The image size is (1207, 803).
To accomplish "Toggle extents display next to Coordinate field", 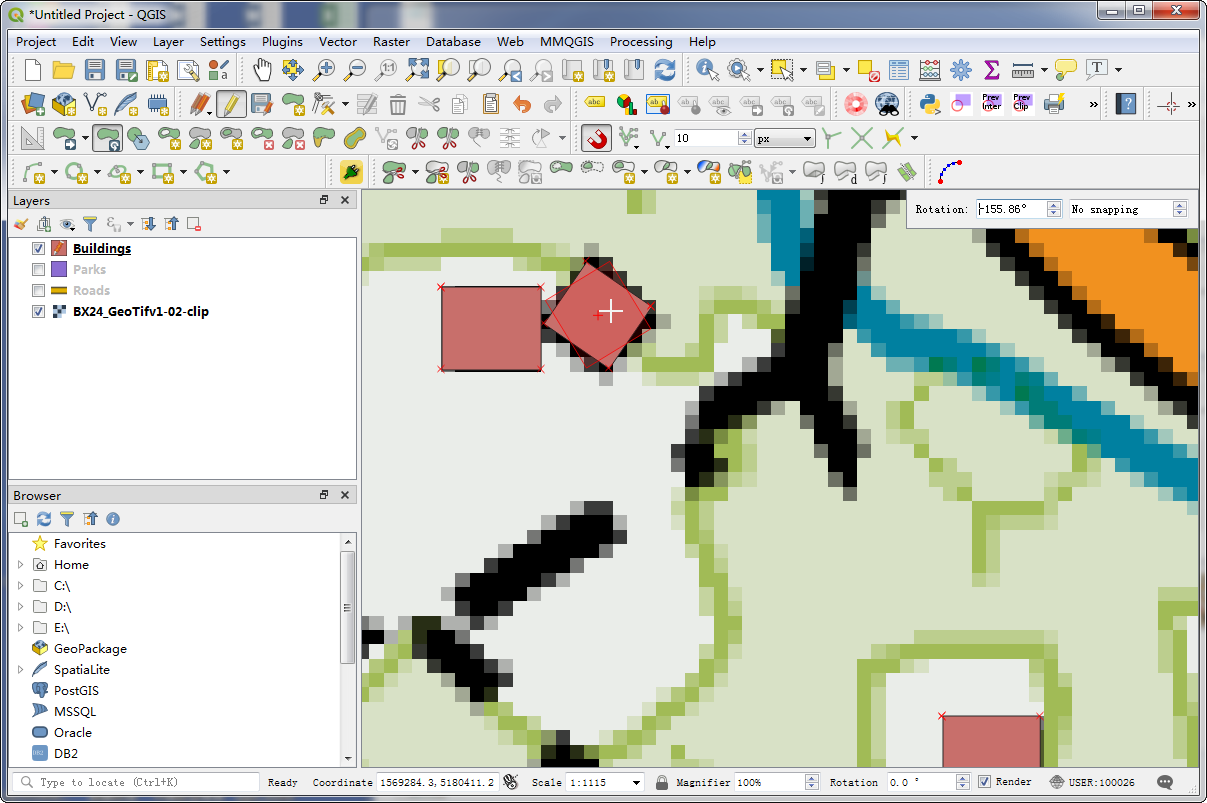I will 511,782.
